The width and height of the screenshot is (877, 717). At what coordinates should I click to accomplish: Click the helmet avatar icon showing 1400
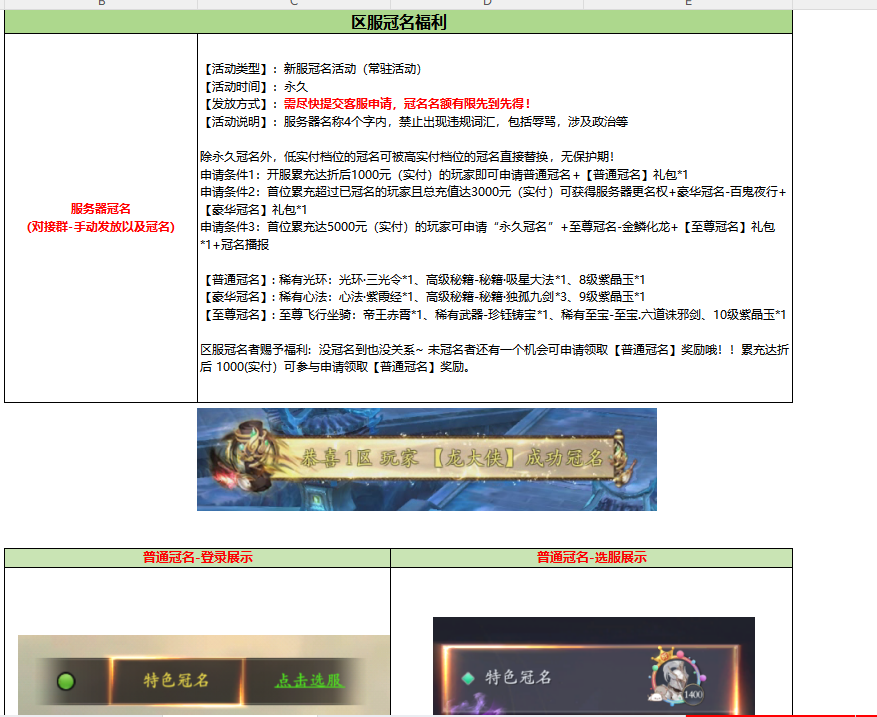click(676, 676)
